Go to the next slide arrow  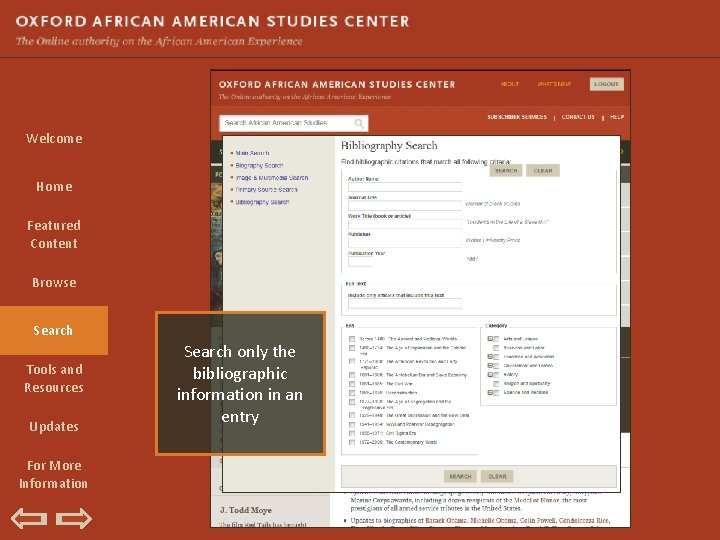(x=74, y=518)
